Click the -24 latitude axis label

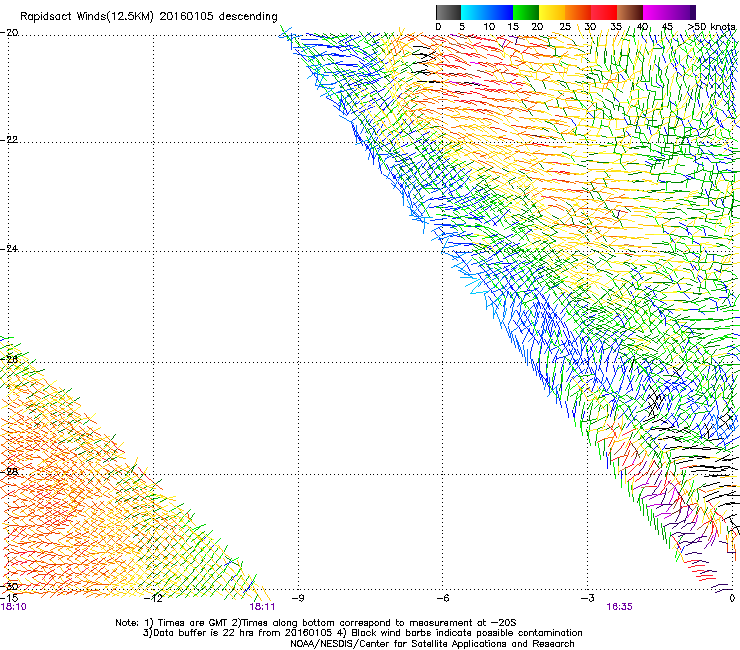[9, 249]
